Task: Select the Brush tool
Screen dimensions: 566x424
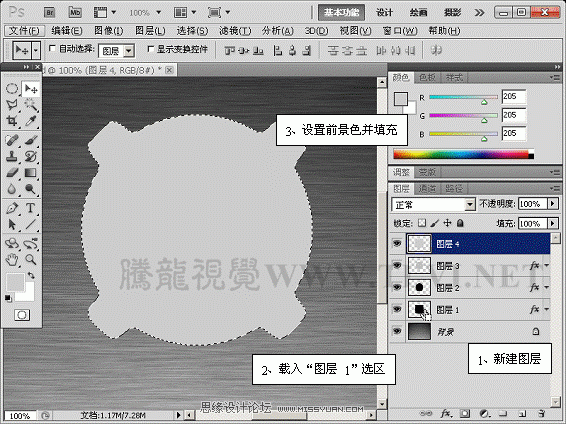Action: (31, 140)
